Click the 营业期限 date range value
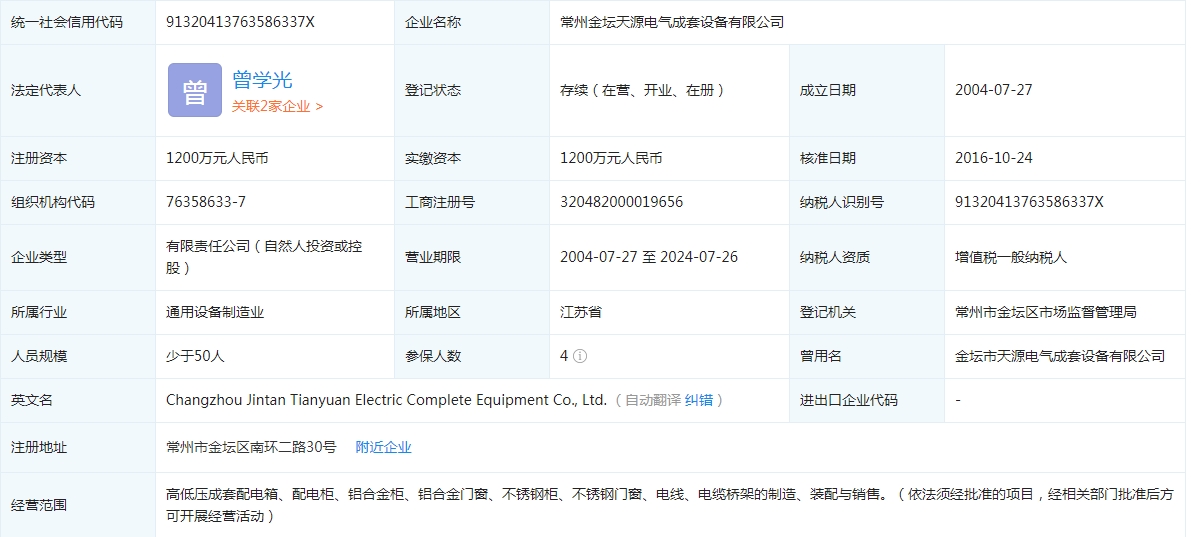 coord(648,257)
